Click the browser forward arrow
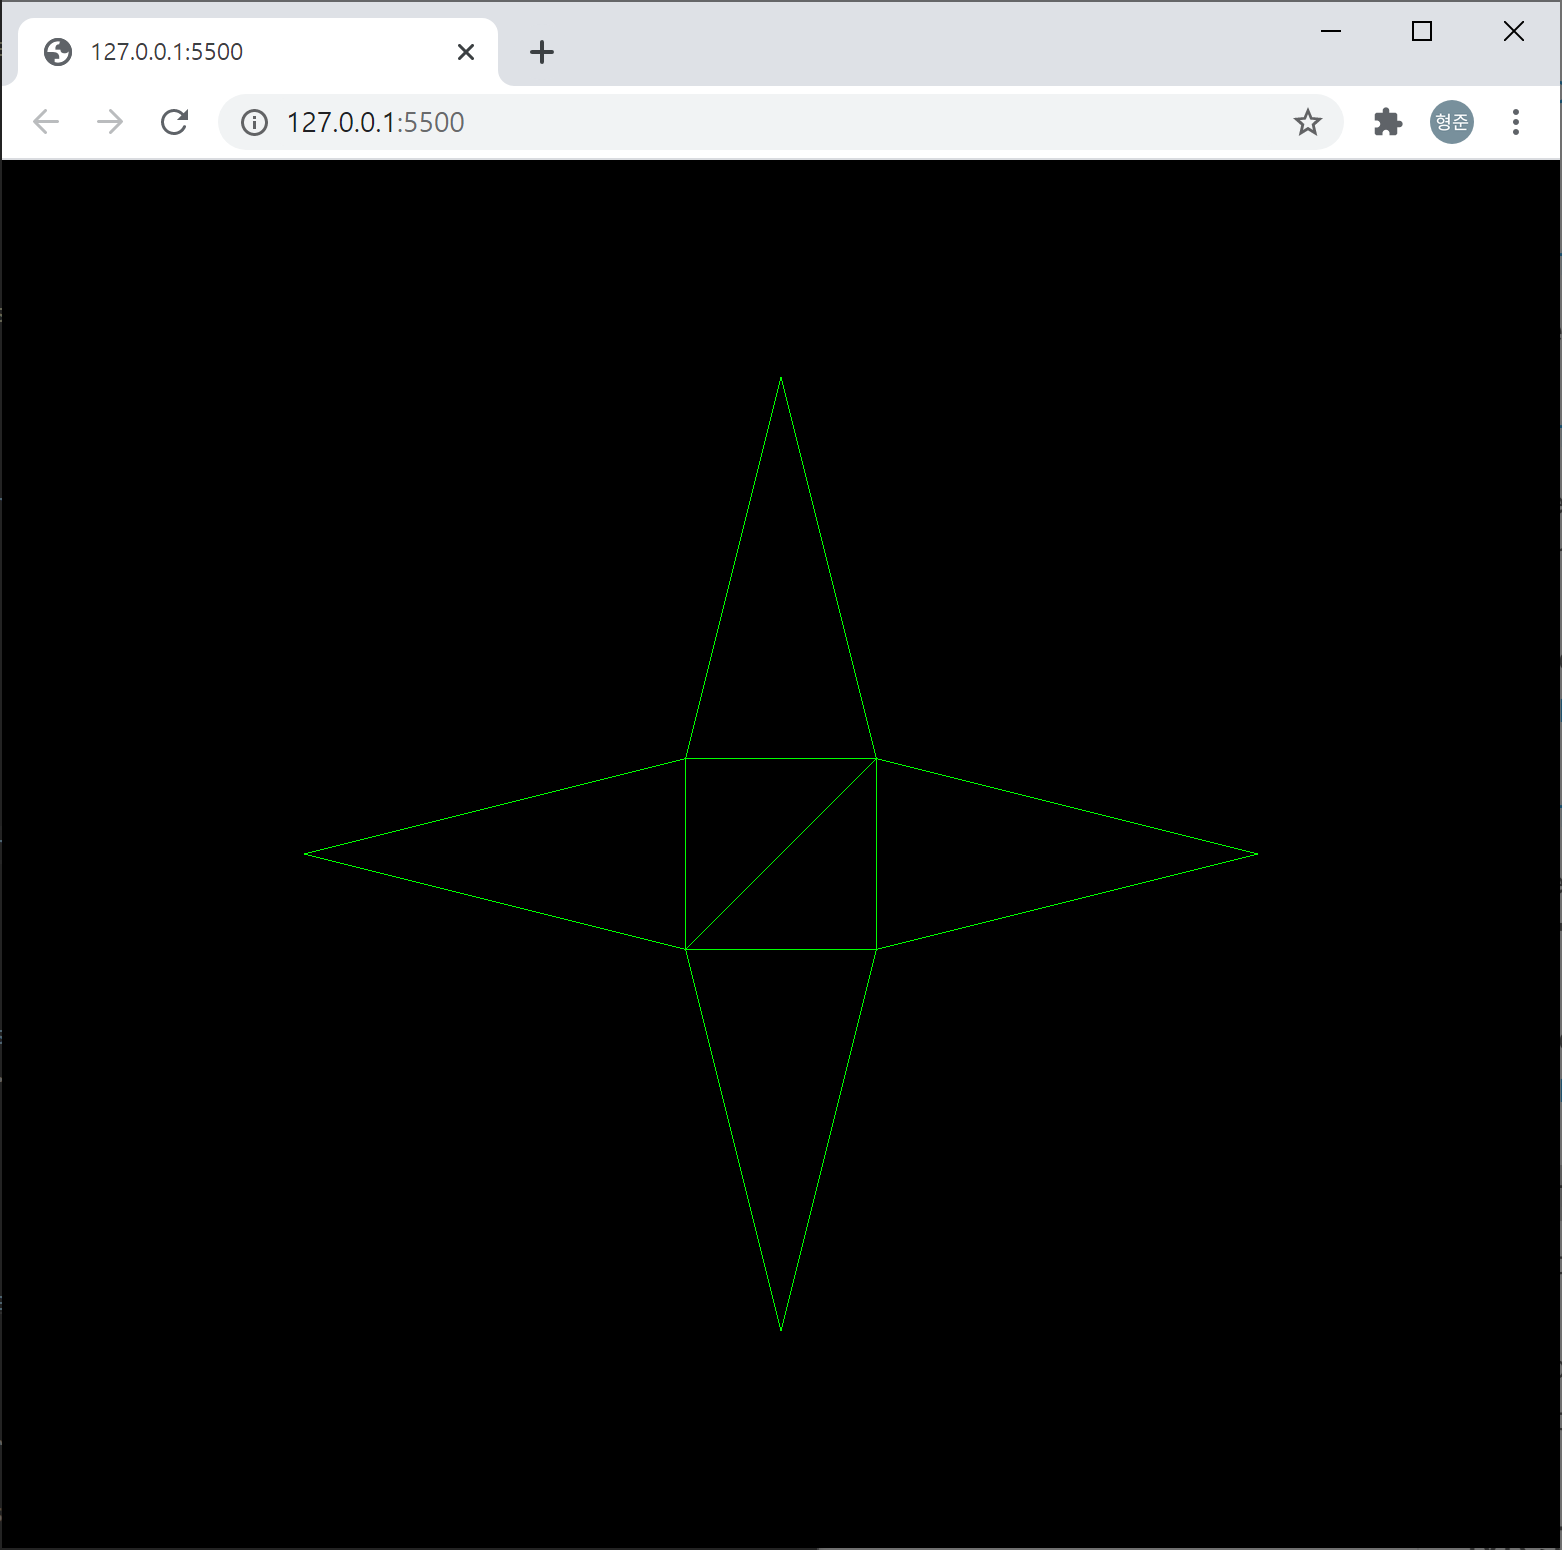The width and height of the screenshot is (1562, 1550). pos(110,122)
